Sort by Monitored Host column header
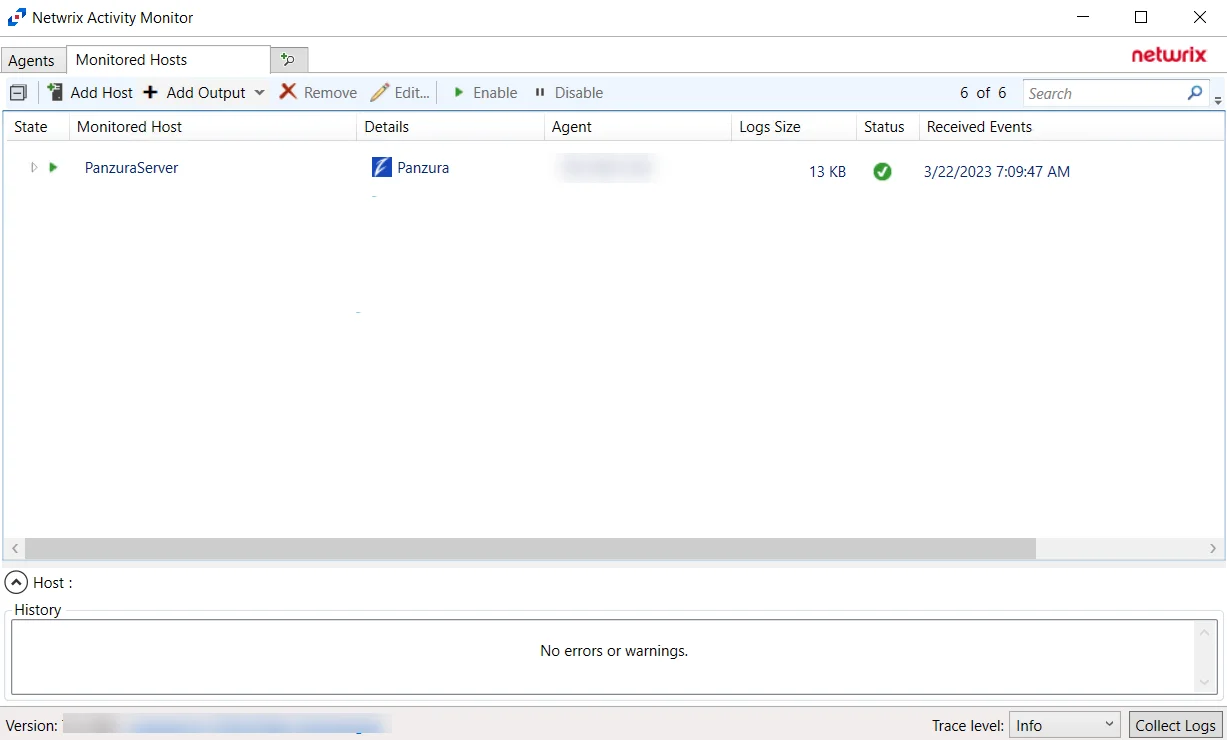Screen dimensions: 1227x740 click(x=212, y=127)
